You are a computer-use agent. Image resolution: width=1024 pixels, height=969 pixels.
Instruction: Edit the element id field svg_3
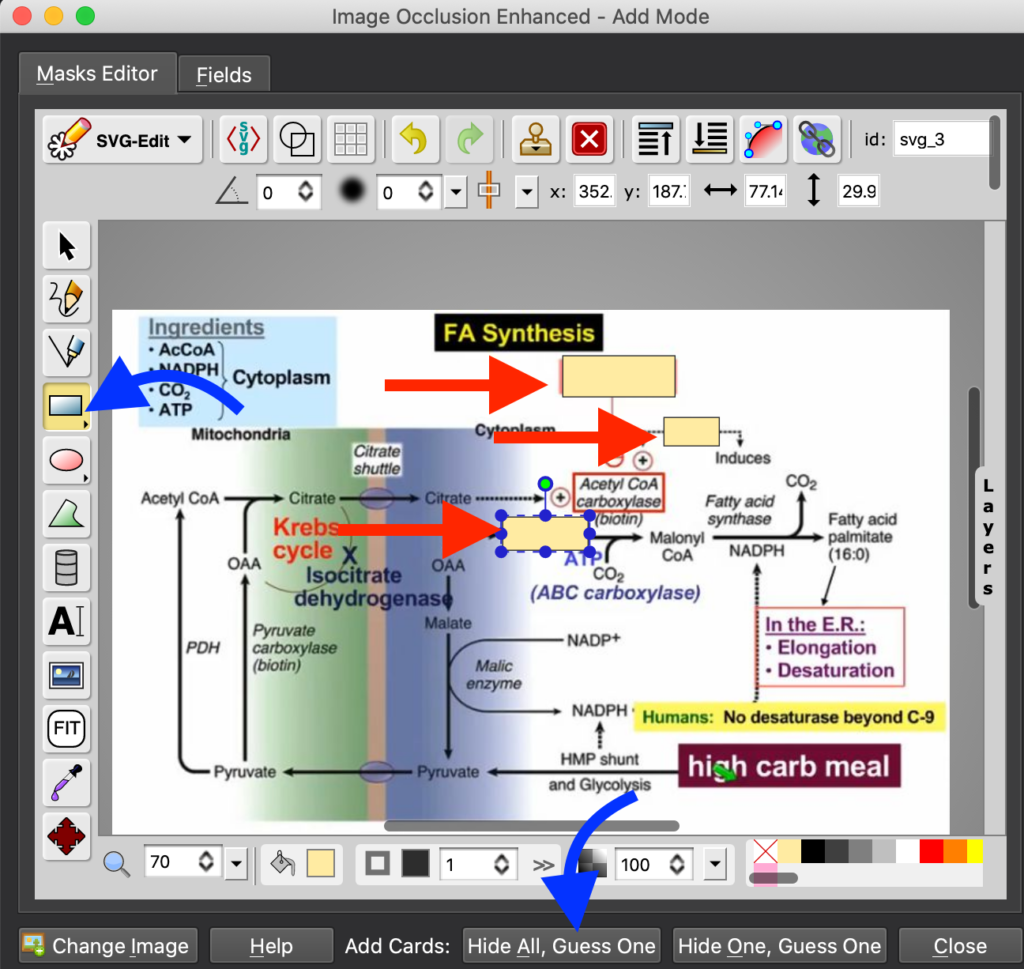tap(941, 139)
